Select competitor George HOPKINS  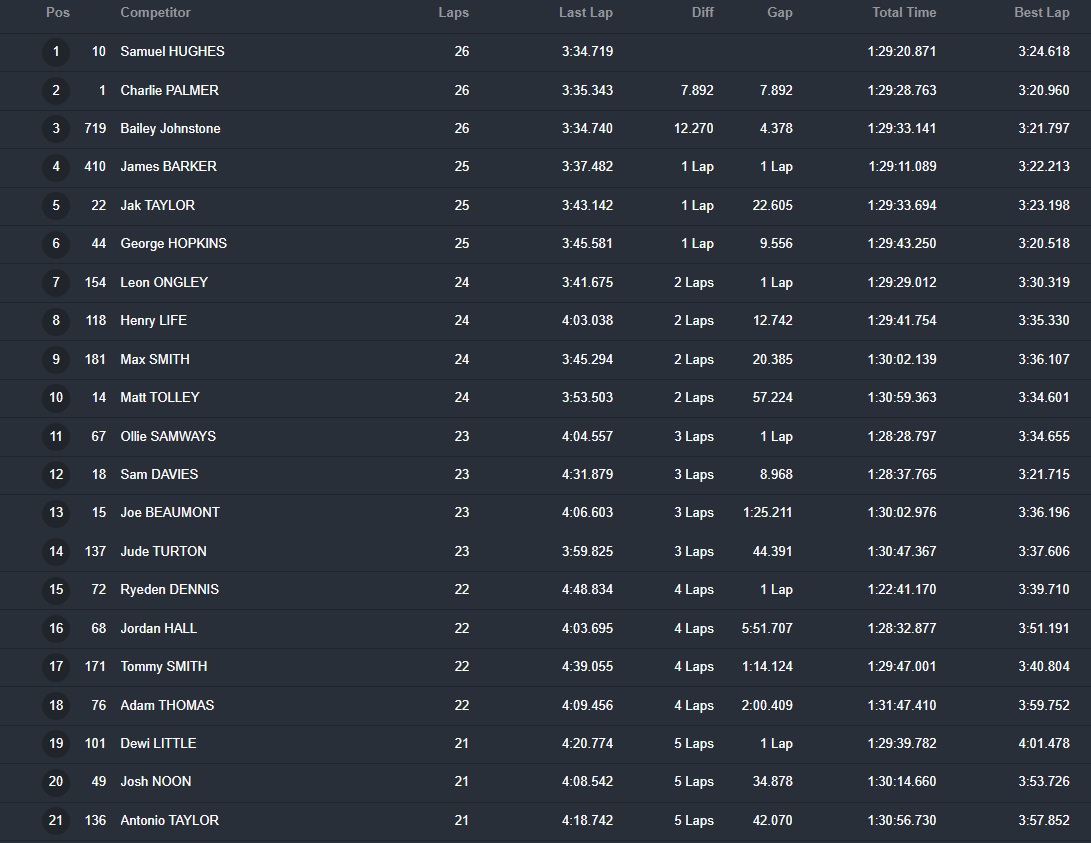click(x=173, y=244)
